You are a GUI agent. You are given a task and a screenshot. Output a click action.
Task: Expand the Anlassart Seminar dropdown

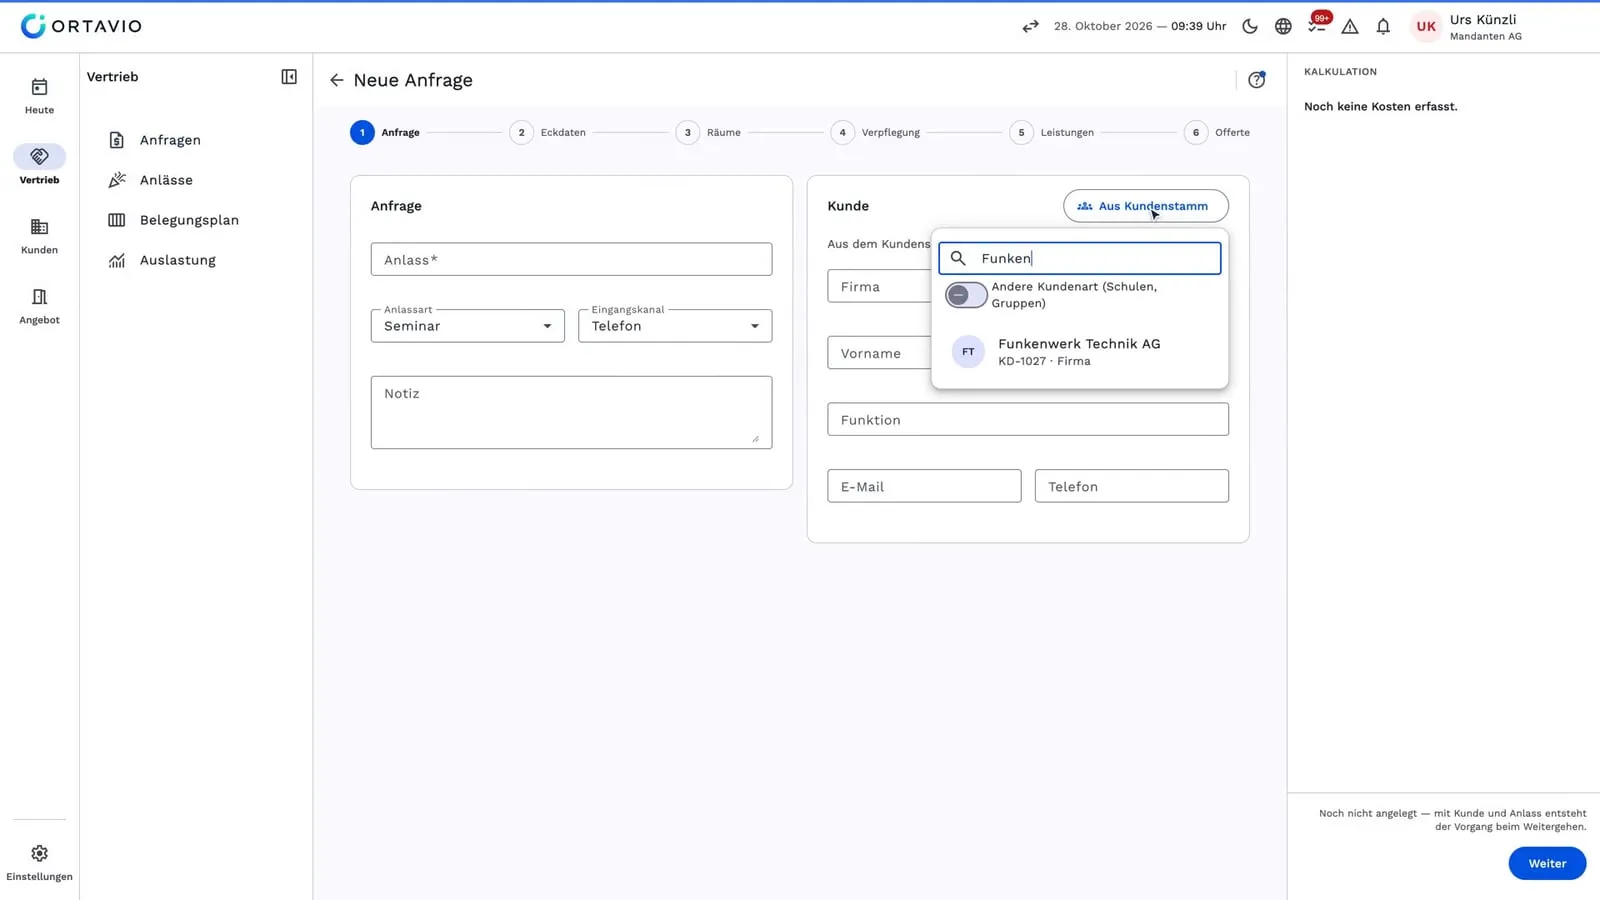[467, 326]
